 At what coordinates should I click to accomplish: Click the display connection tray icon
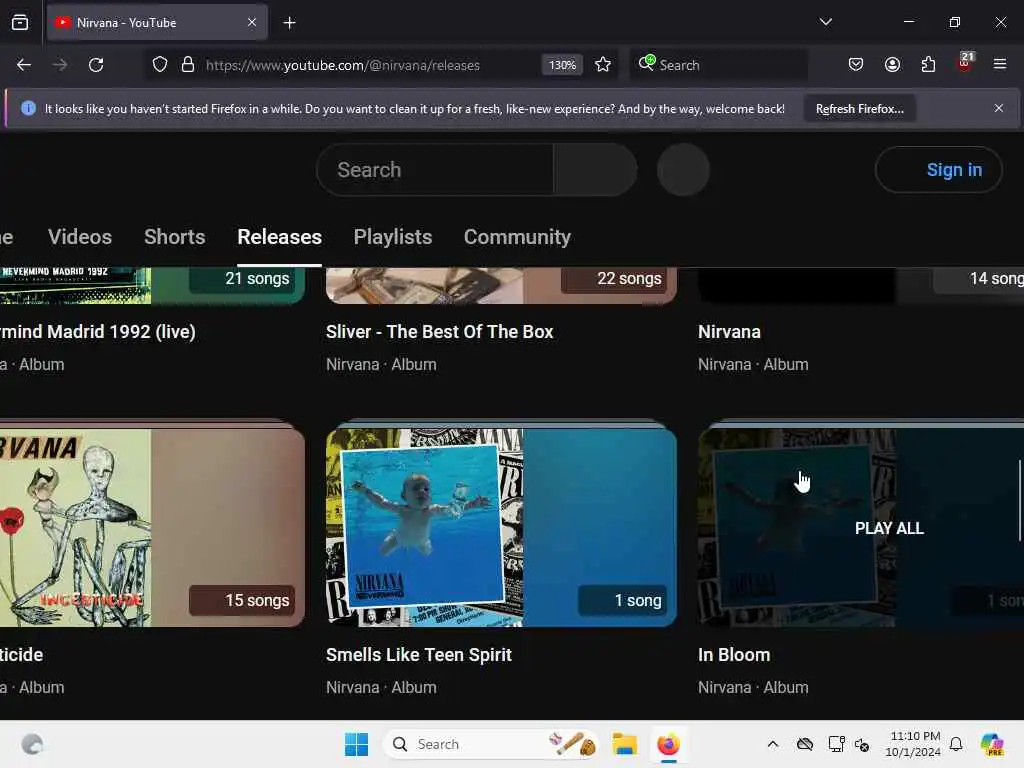[836, 744]
